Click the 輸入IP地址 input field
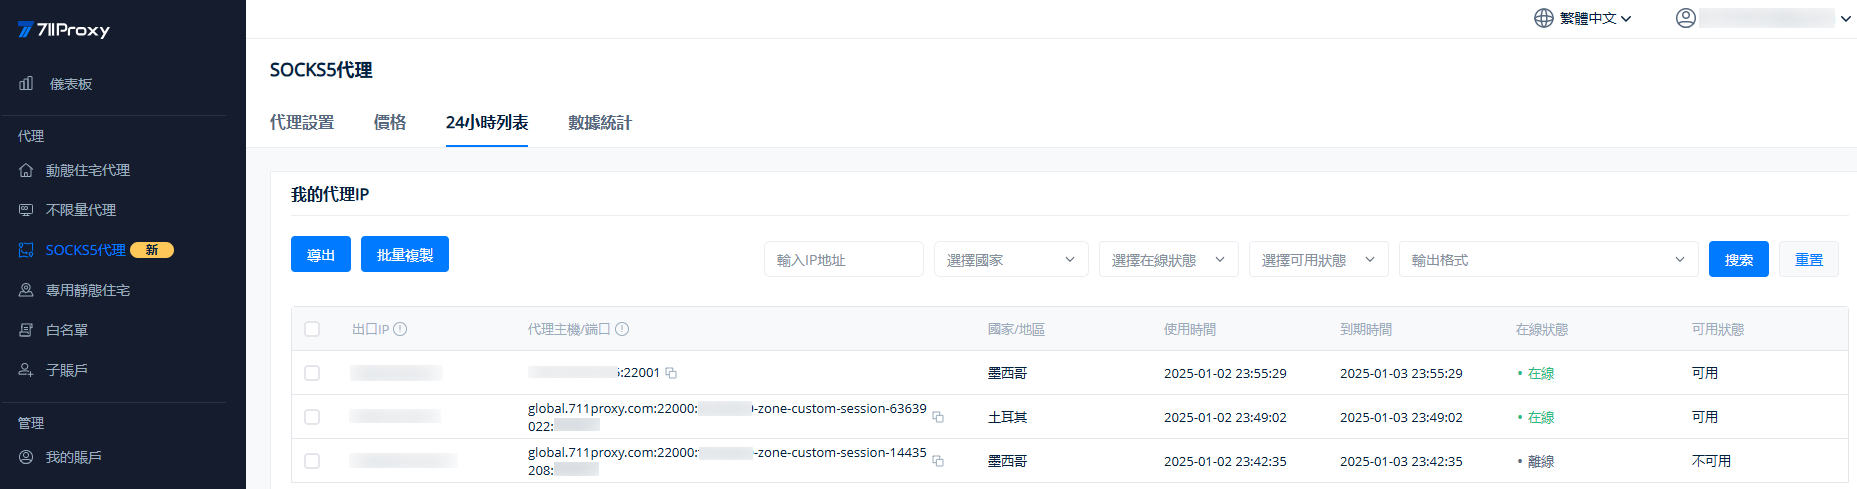 (843, 260)
